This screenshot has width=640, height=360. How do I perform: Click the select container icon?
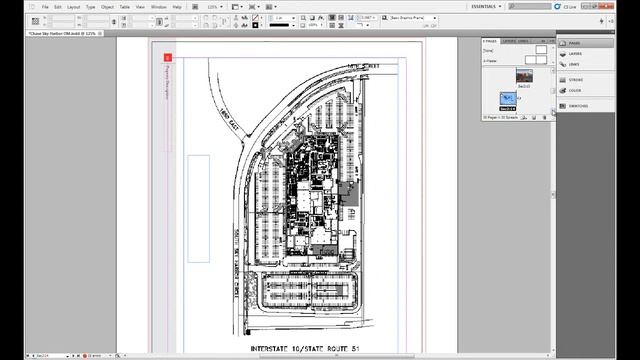coord(236,18)
